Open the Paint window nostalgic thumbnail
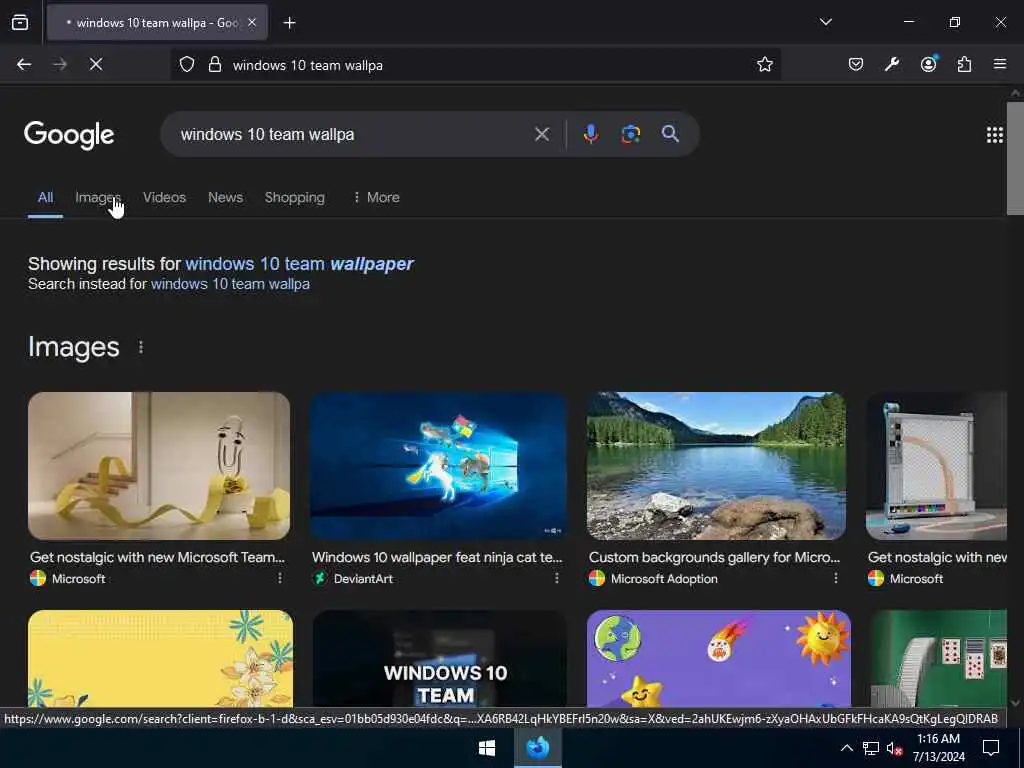This screenshot has height=768, width=1024. coord(936,466)
